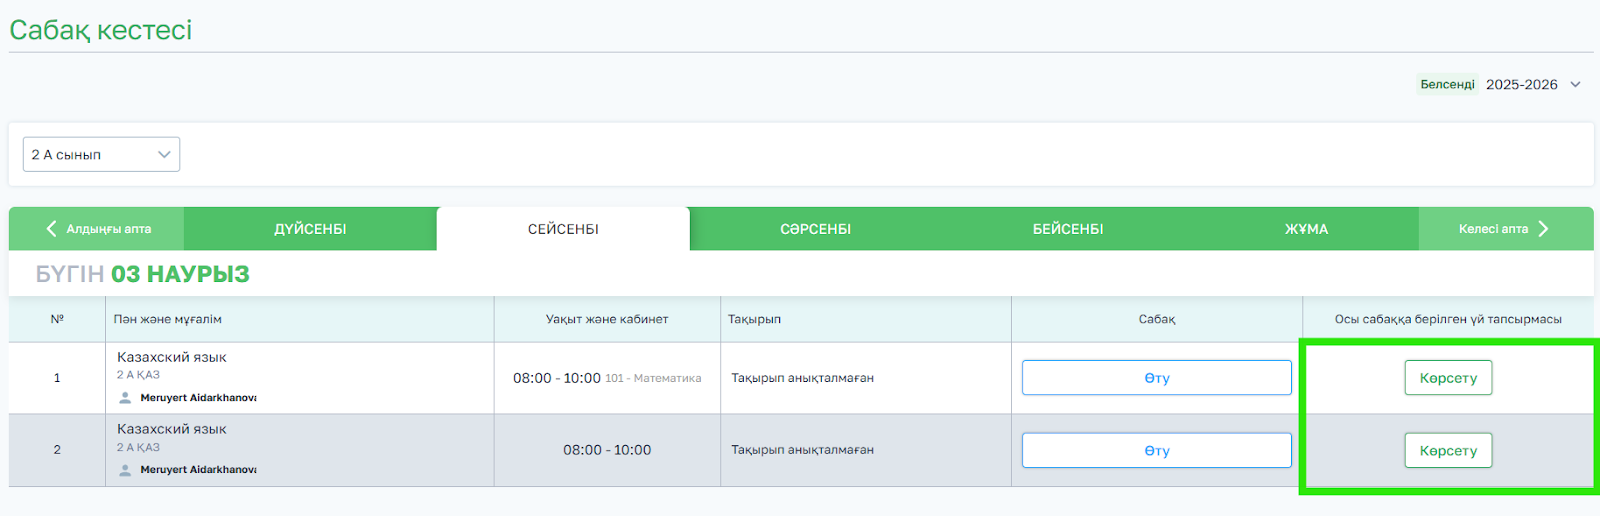Select the СЕЙСЕНБІ tab

tap(563, 229)
